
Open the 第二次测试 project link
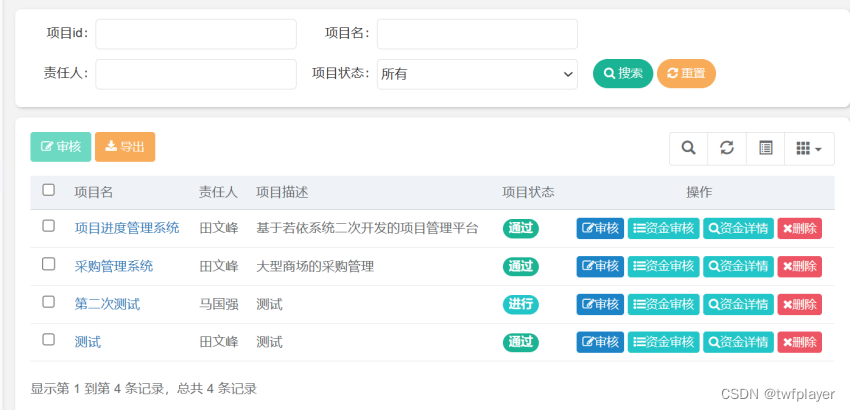click(107, 304)
